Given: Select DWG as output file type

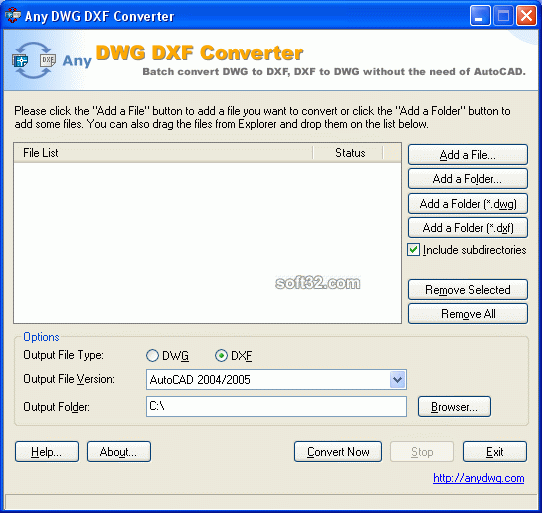Looking at the screenshot, I should click(152, 355).
